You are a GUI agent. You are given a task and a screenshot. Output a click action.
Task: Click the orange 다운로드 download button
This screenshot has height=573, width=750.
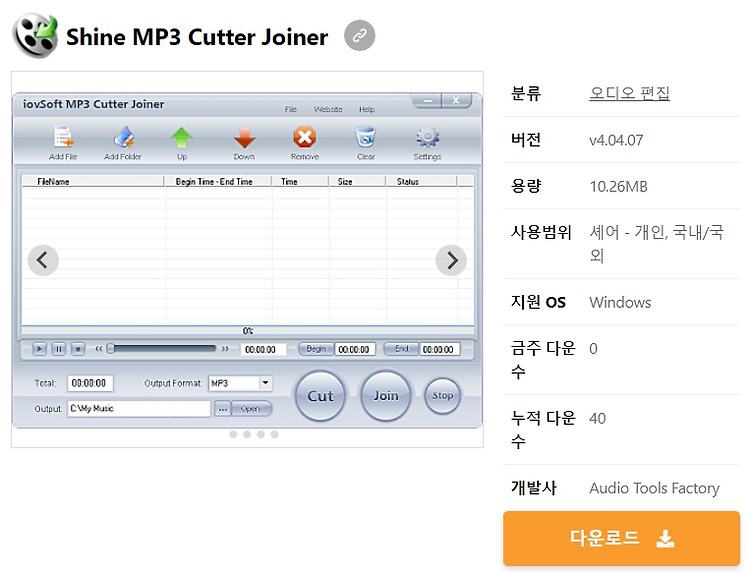pos(621,538)
